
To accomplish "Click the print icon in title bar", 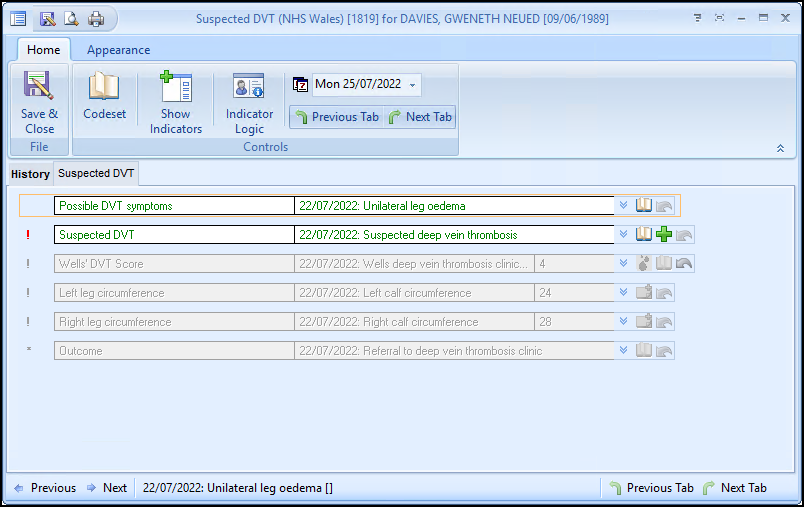I will (x=96, y=19).
